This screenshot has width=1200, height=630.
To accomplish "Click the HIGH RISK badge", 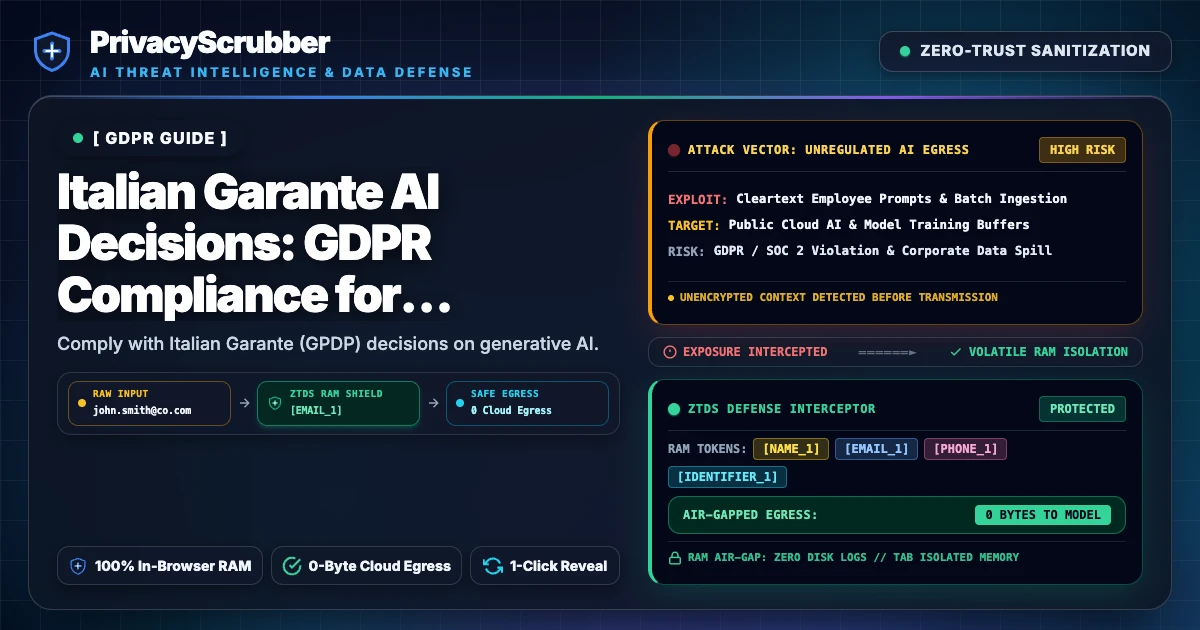I will click(1082, 150).
